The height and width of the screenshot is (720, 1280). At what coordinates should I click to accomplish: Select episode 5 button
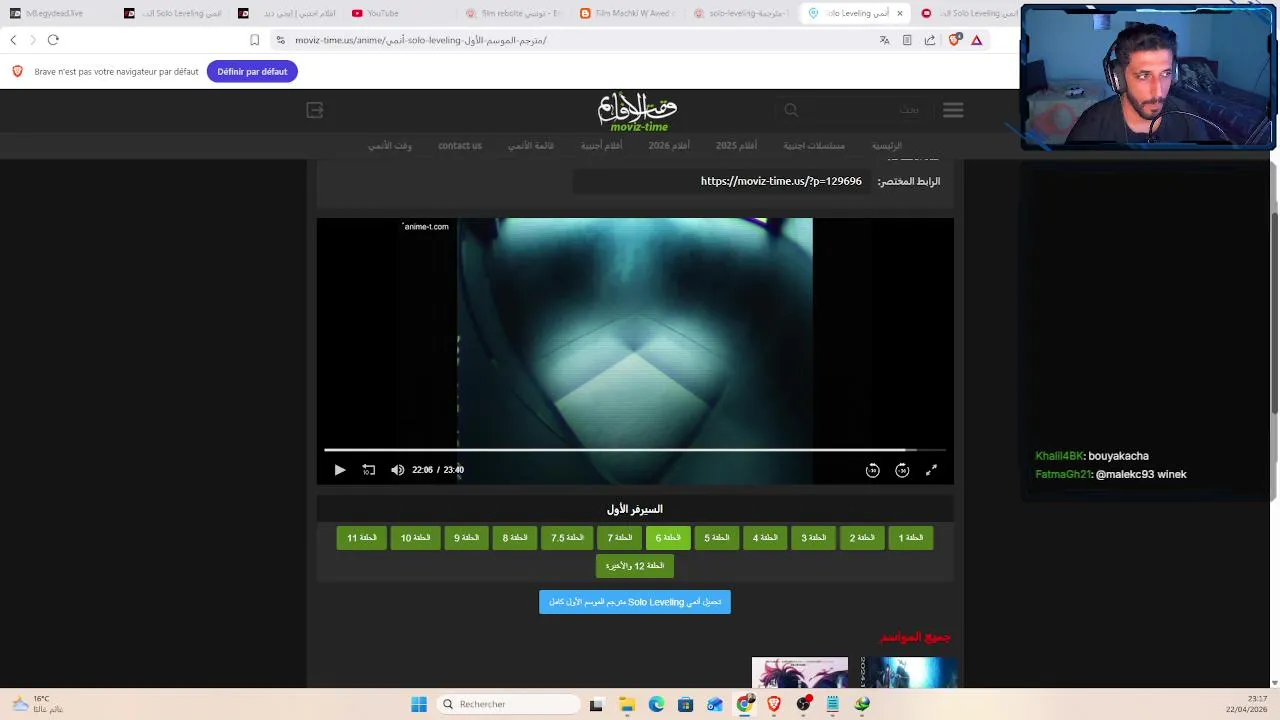tap(716, 538)
